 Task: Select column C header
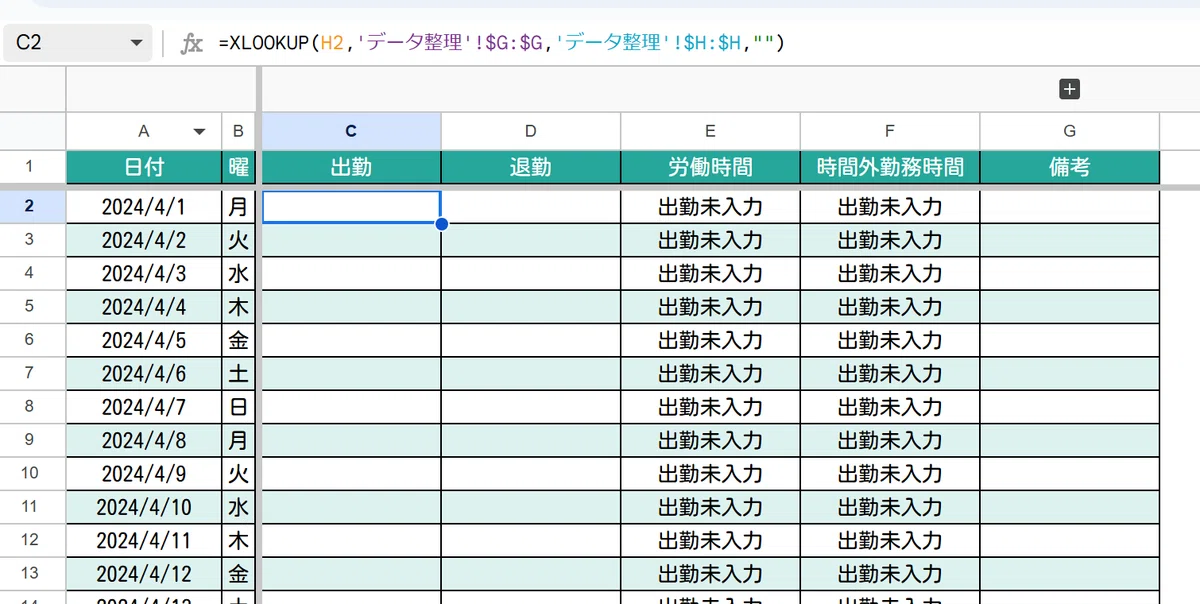351,131
